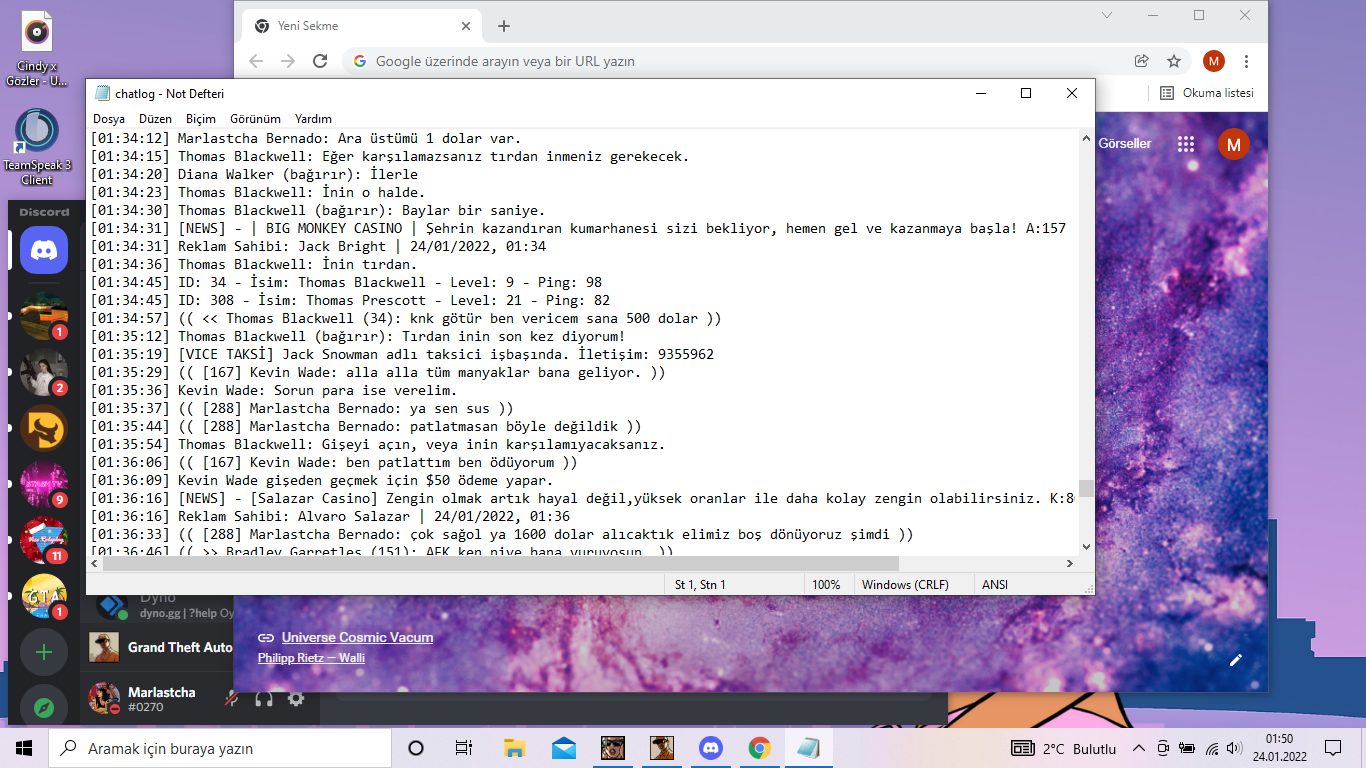Click 'Windows (CRLF)' in Notepad status bar

(x=905, y=585)
